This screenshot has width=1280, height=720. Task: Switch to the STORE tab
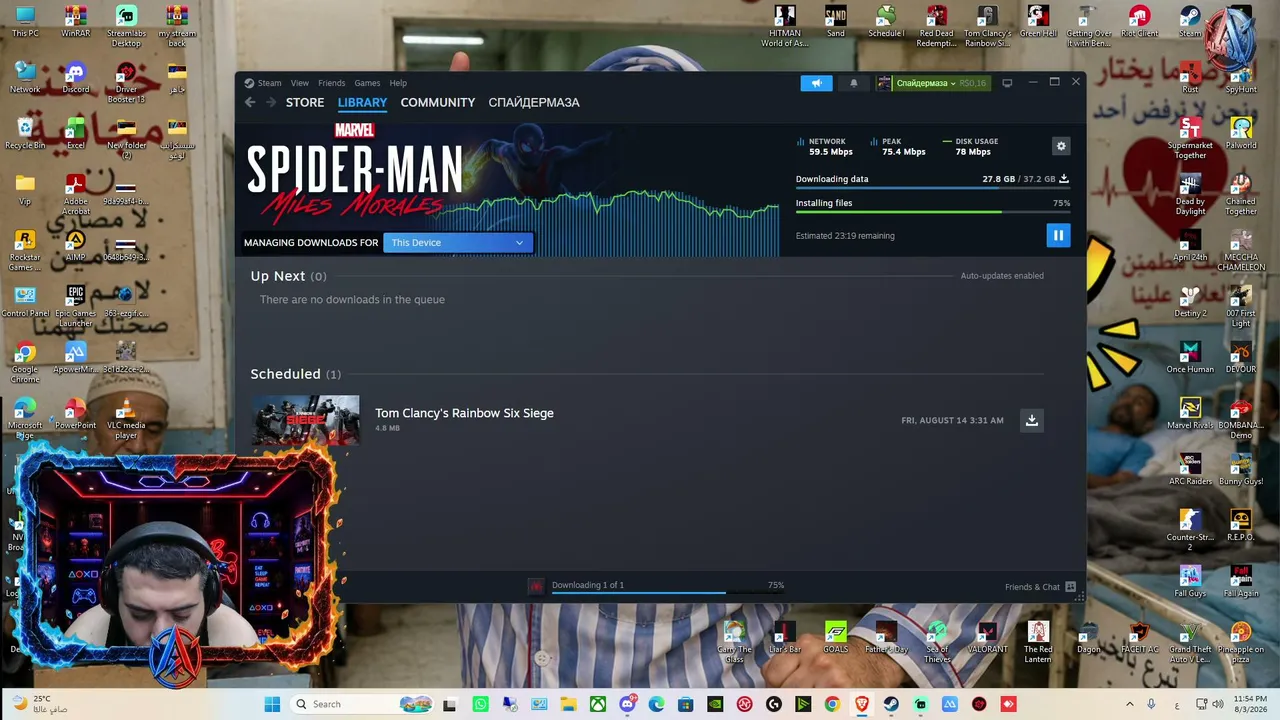(305, 102)
